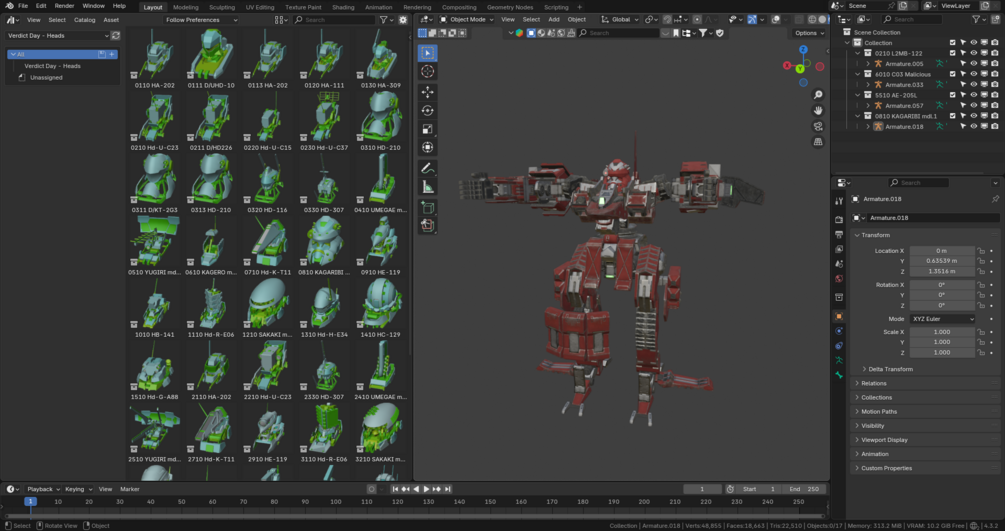Switch to the Sculpting workspace tab
The height and width of the screenshot is (531, 1005).
222,7
